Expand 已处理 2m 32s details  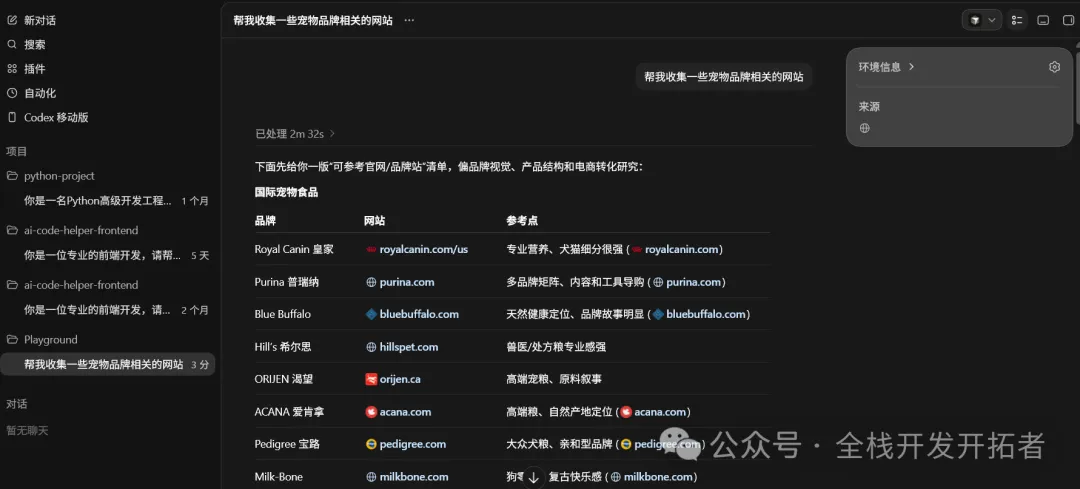click(295, 134)
